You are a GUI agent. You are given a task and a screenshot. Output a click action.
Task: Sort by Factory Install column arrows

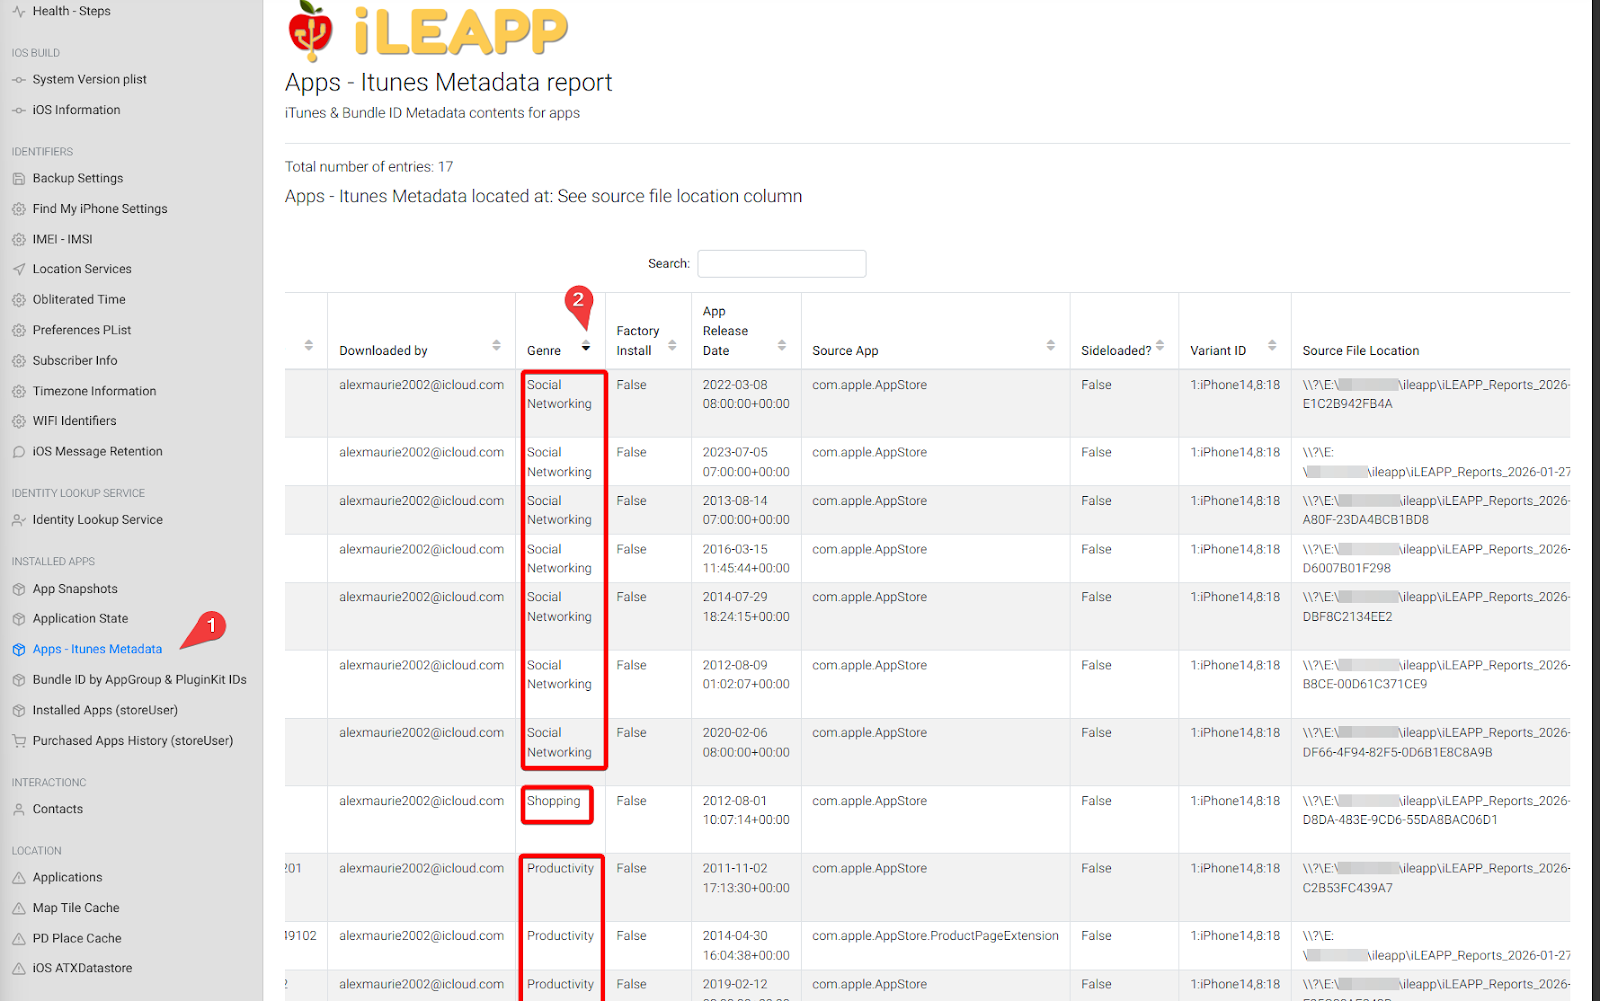(672, 345)
